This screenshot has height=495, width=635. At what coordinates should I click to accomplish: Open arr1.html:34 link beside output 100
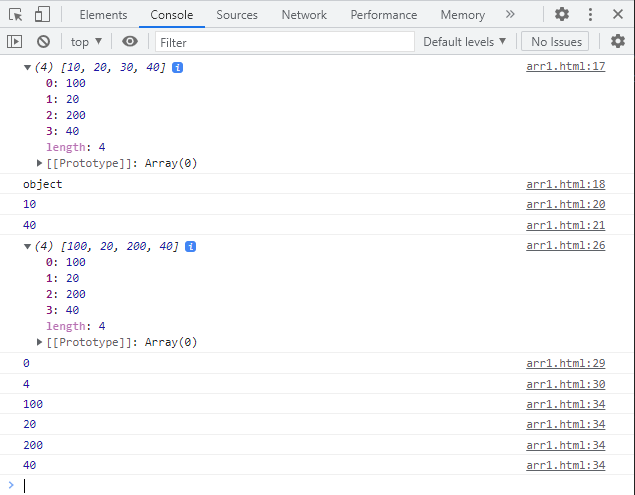pos(565,404)
